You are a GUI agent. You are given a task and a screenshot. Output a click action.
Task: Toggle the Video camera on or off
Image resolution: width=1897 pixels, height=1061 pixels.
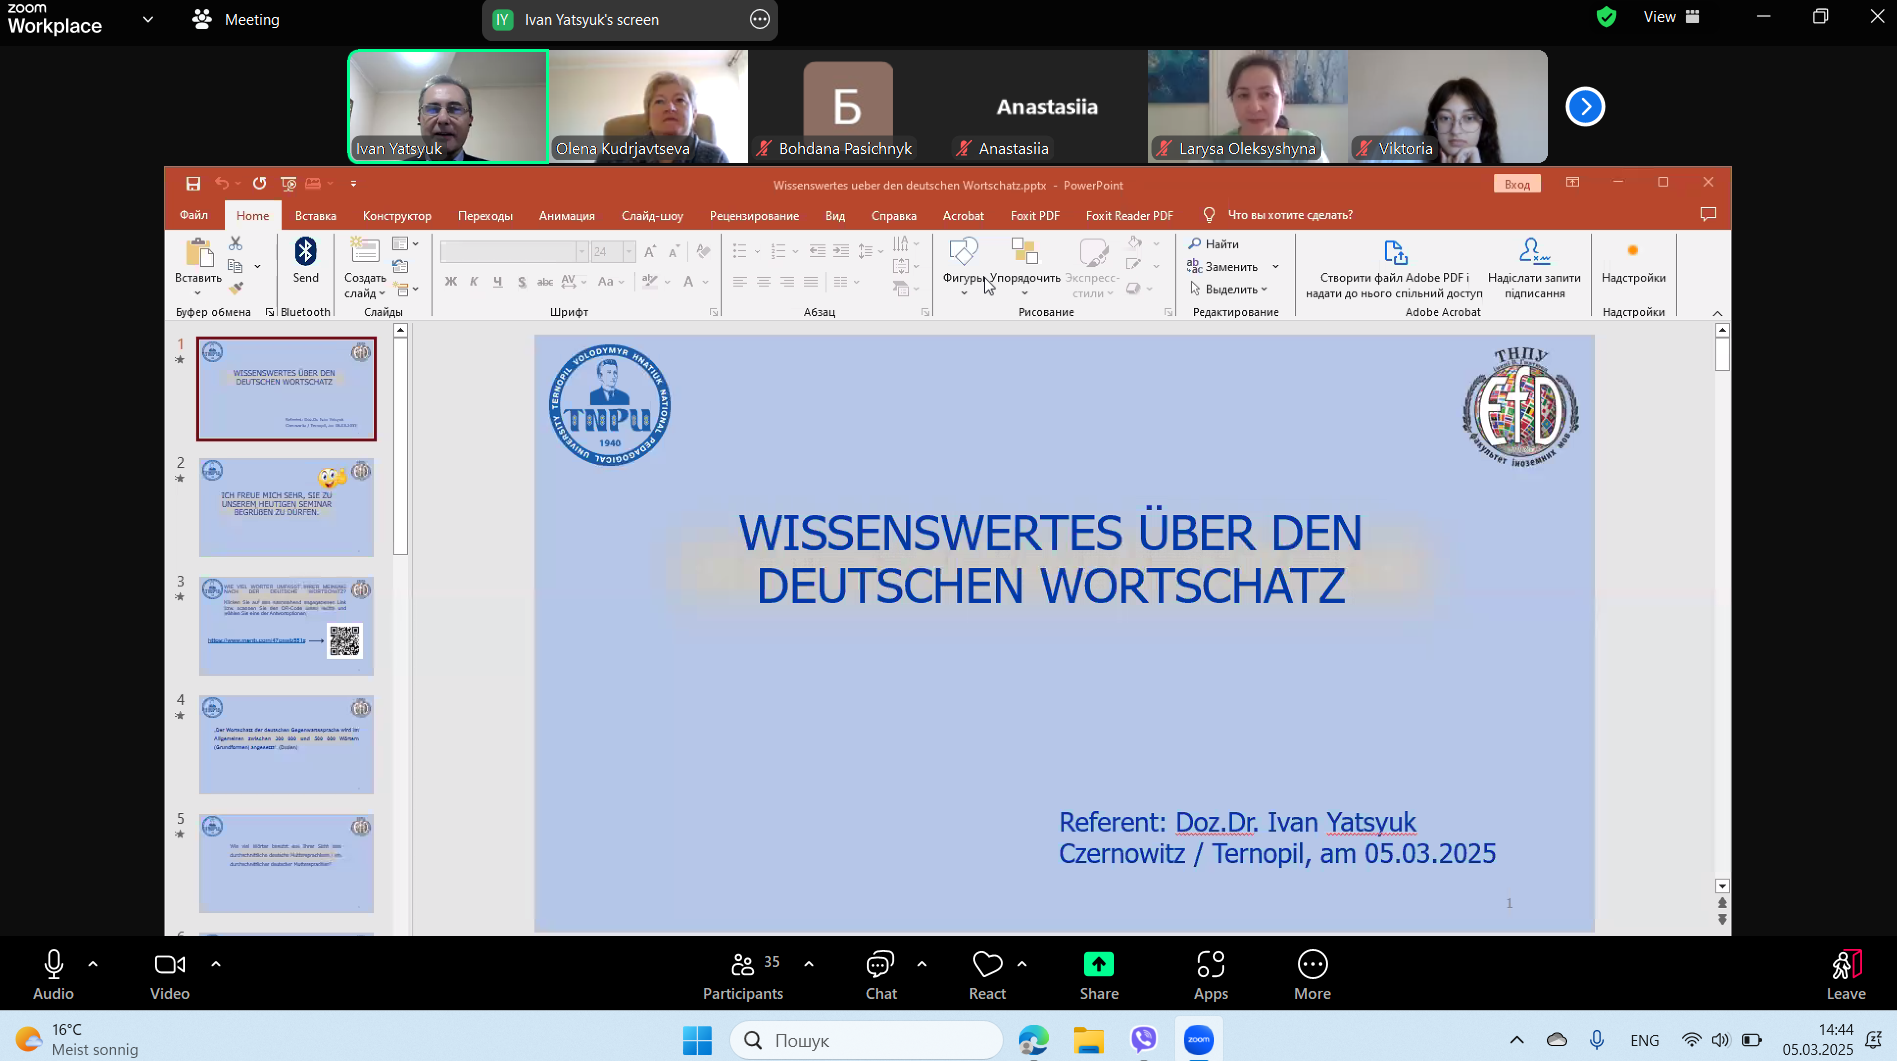[x=170, y=975]
